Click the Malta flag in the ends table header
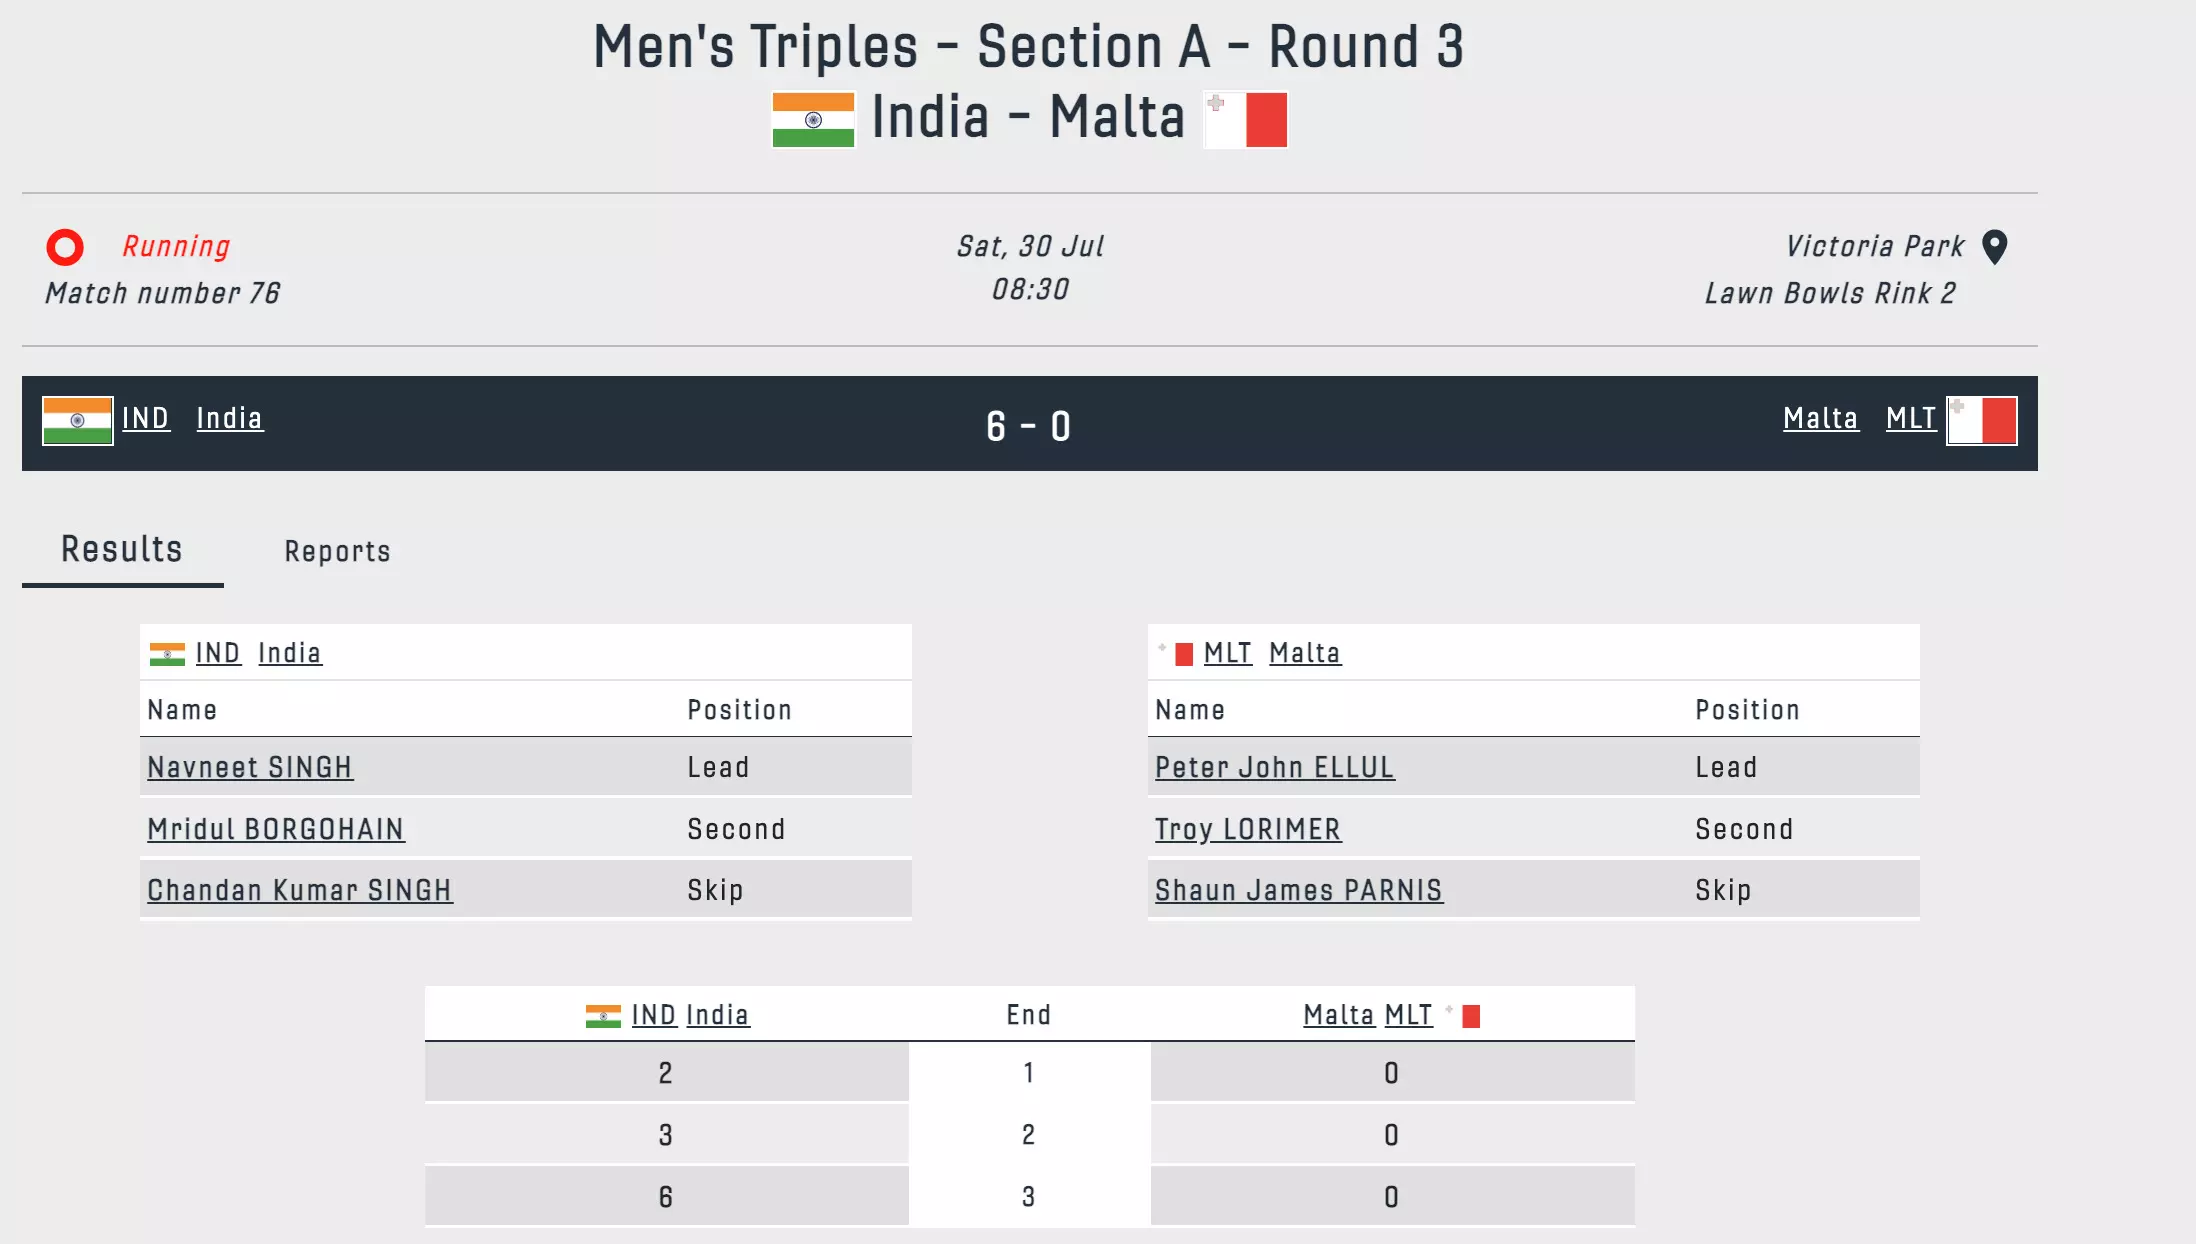This screenshot has width=2196, height=1244. [x=1464, y=1016]
